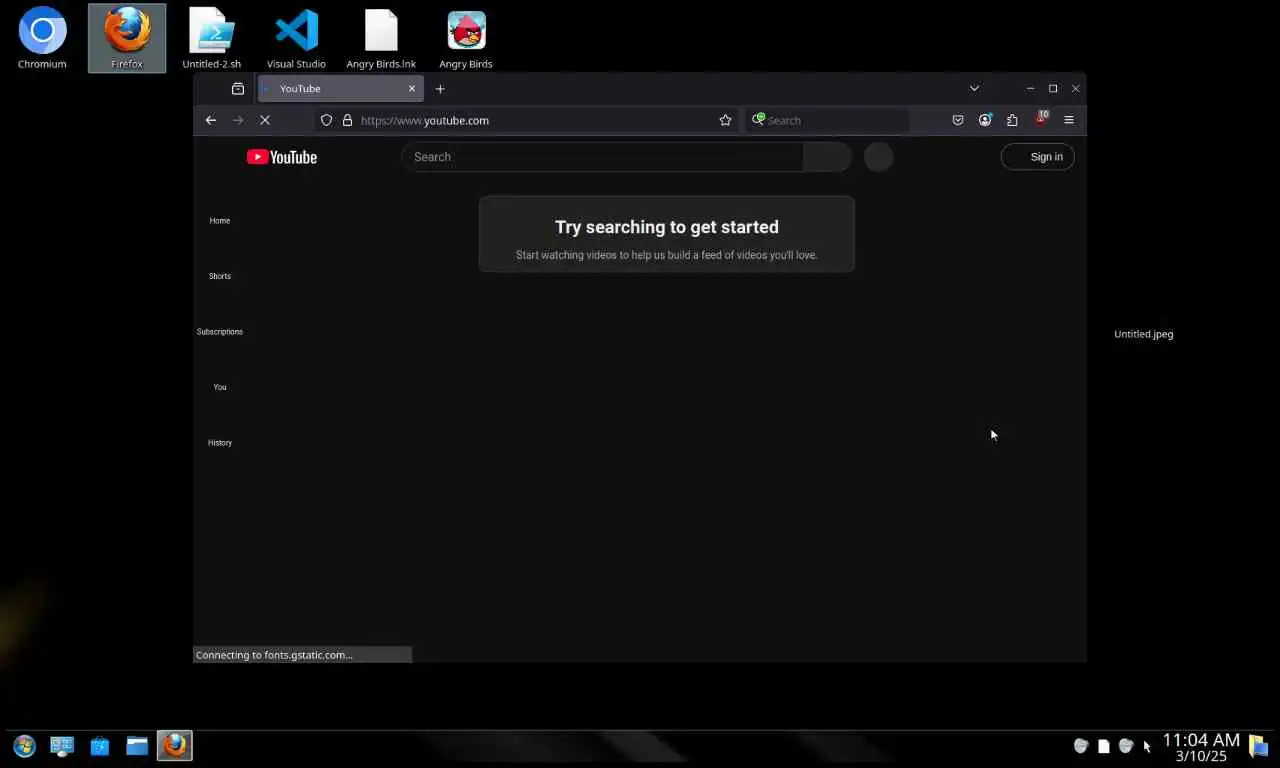The height and width of the screenshot is (768, 1280).
Task: Open History in YouTube sidebar
Action: point(220,443)
